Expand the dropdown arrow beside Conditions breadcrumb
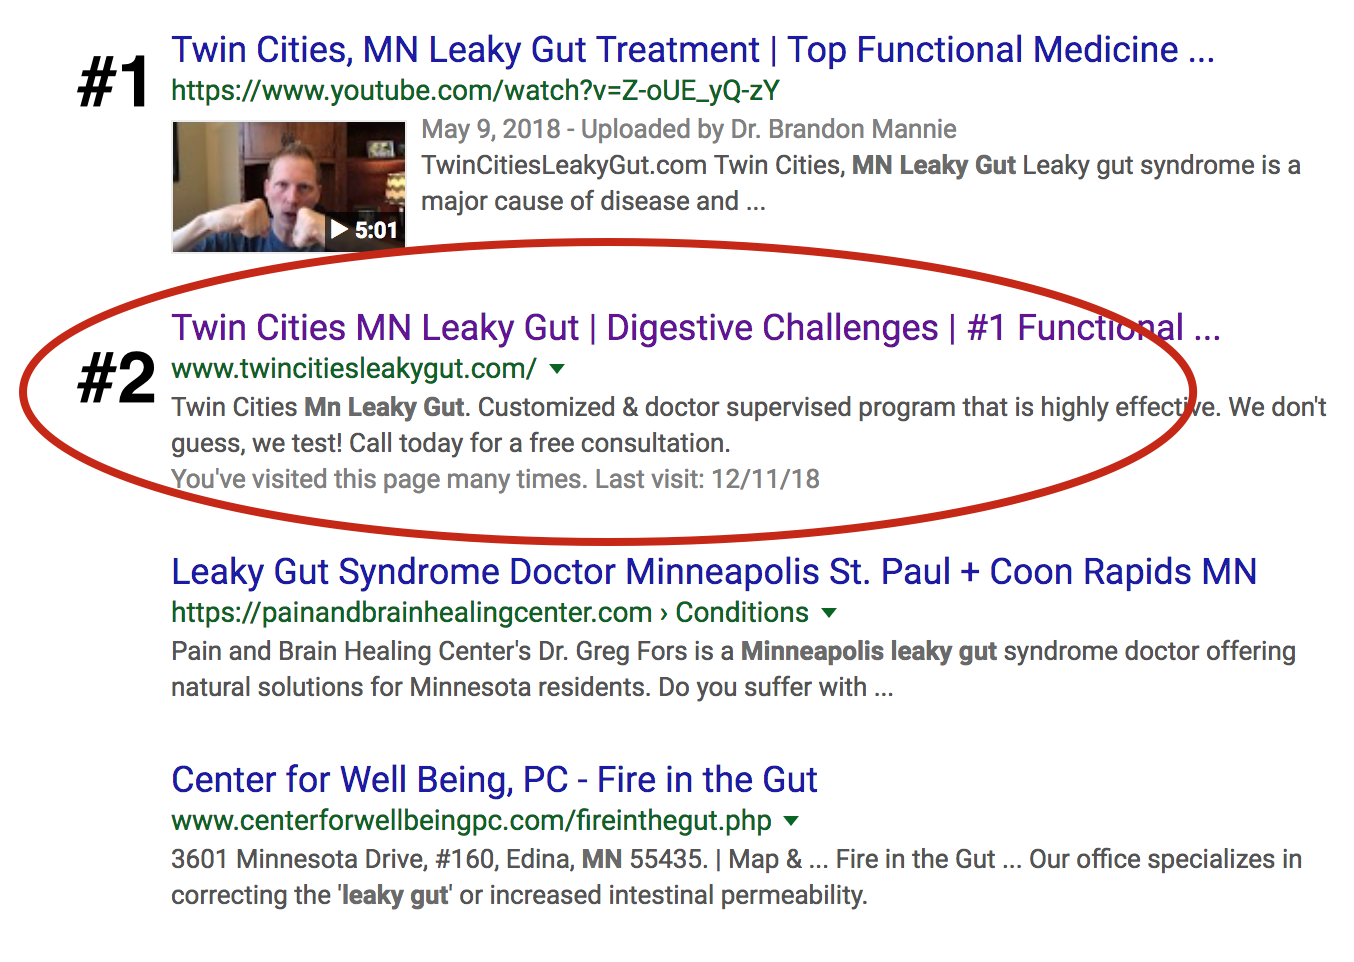The width and height of the screenshot is (1354, 962). point(829,612)
